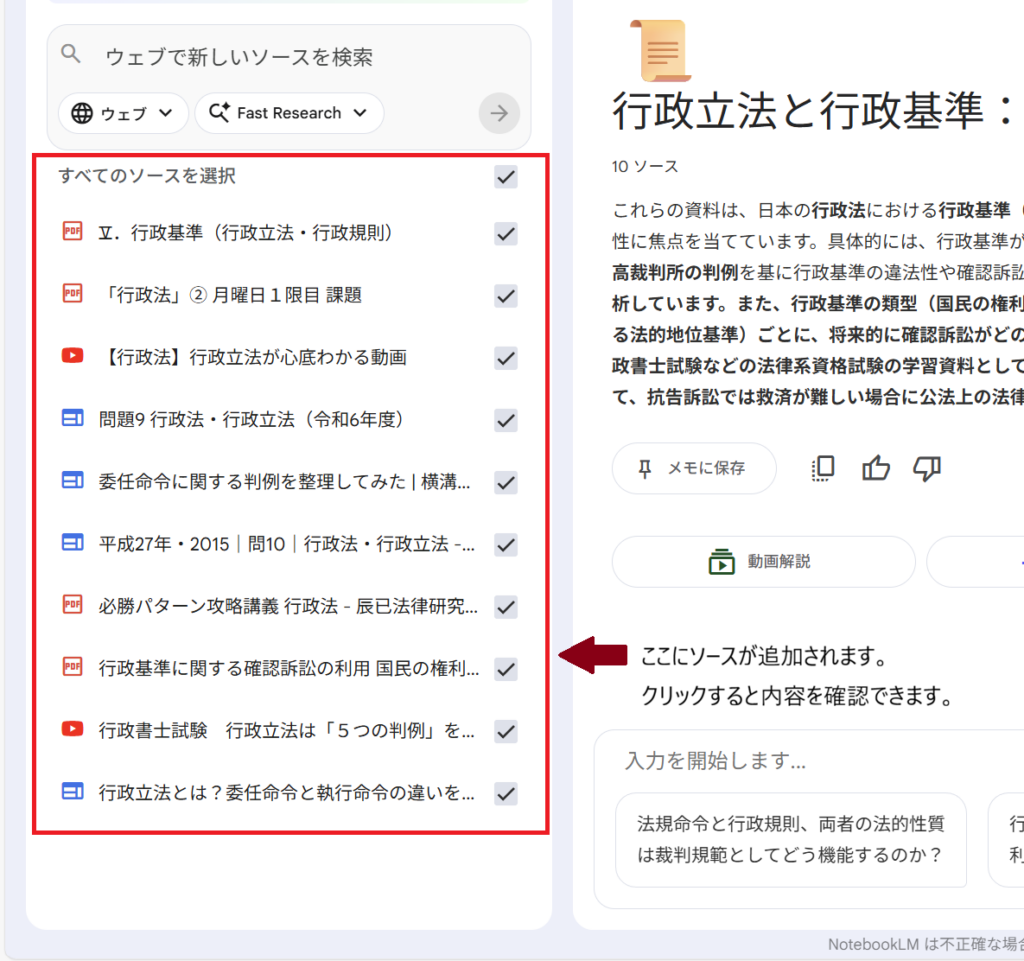Click the arrow submit button next to the search bar

[499, 113]
